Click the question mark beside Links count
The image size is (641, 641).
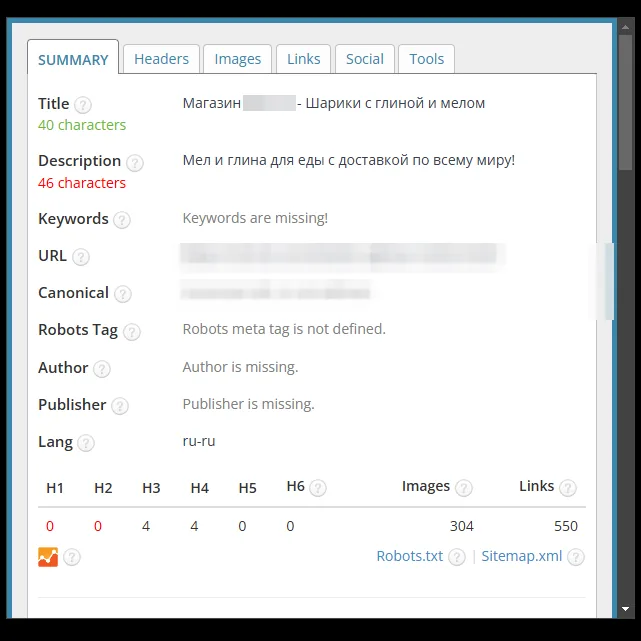[568, 488]
